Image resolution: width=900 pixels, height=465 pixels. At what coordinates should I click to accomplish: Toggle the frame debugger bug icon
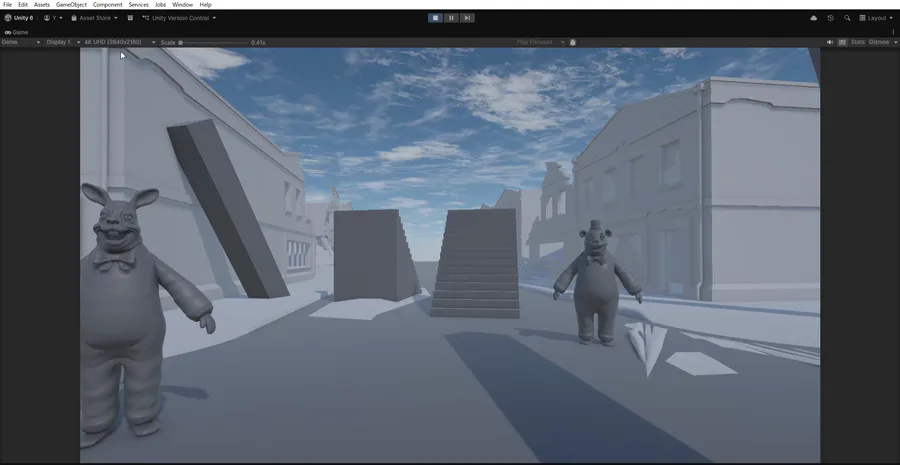coord(572,42)
